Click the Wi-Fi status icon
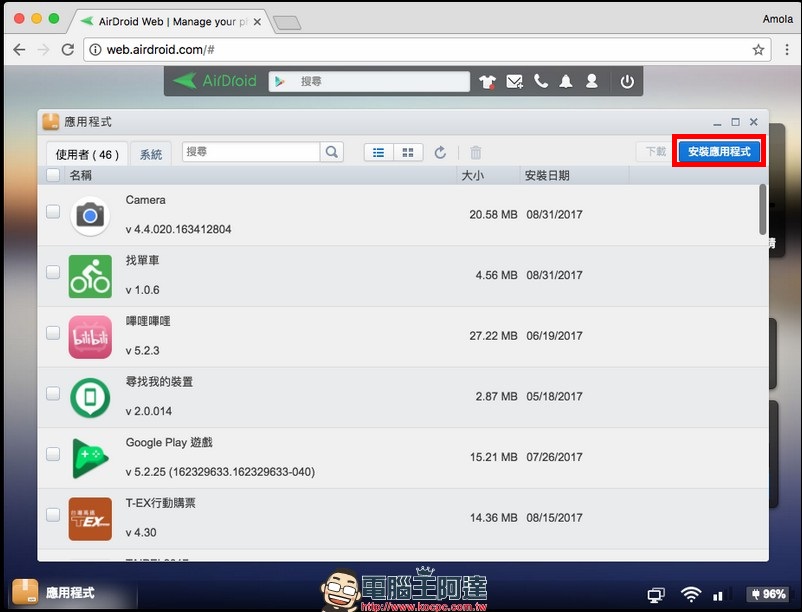This screenshot has height=612, width=802. point(690,594)
